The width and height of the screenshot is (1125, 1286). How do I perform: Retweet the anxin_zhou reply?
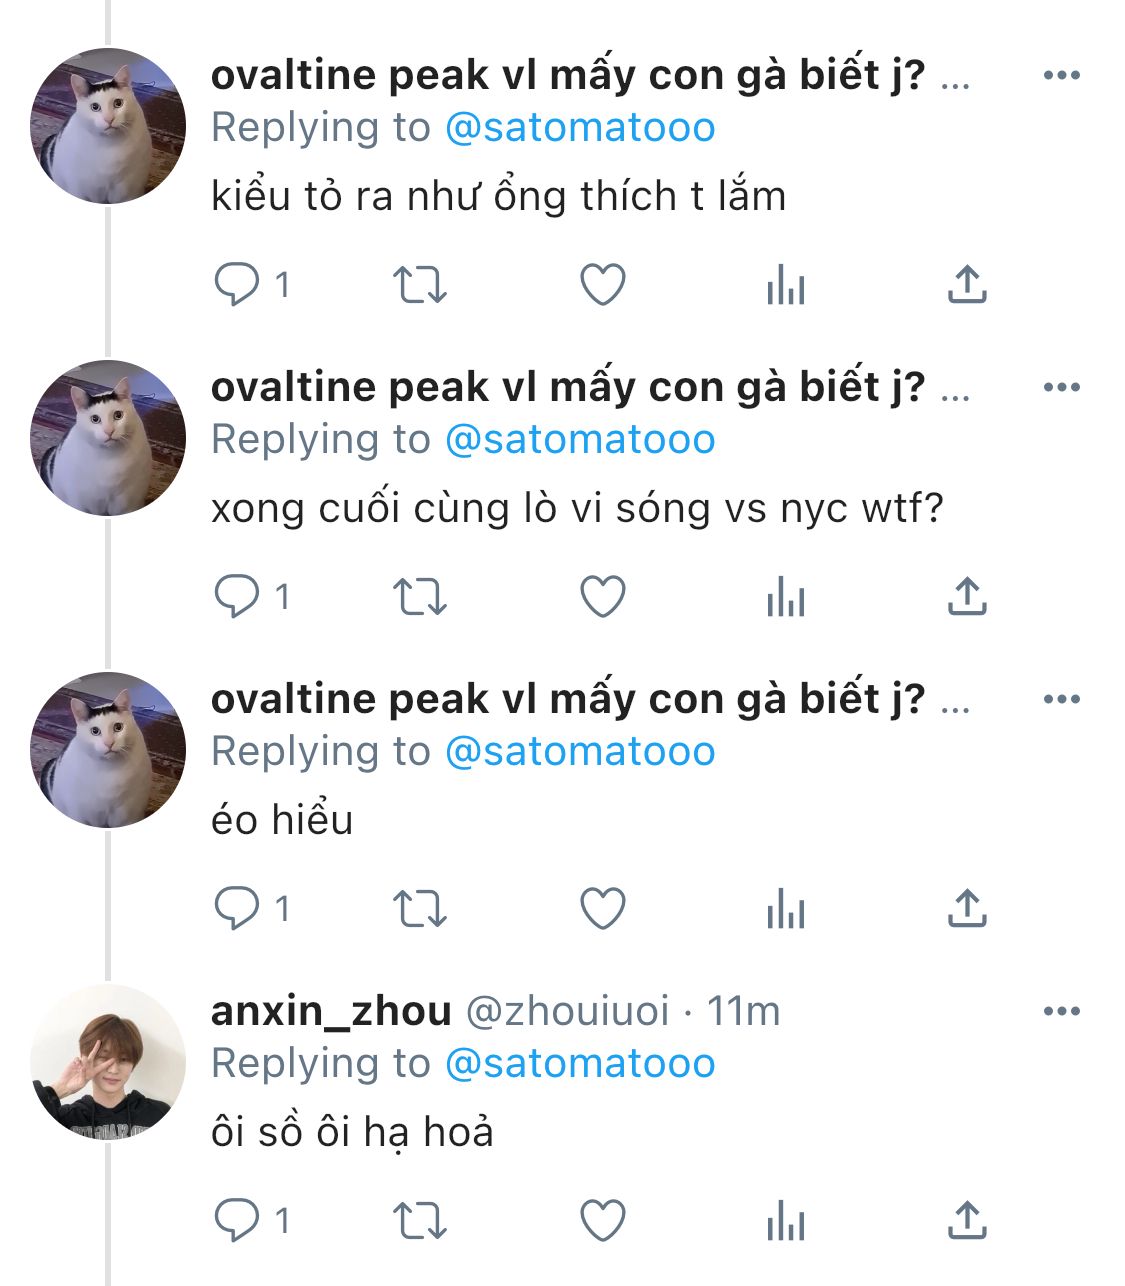(x=419, y=1221)
